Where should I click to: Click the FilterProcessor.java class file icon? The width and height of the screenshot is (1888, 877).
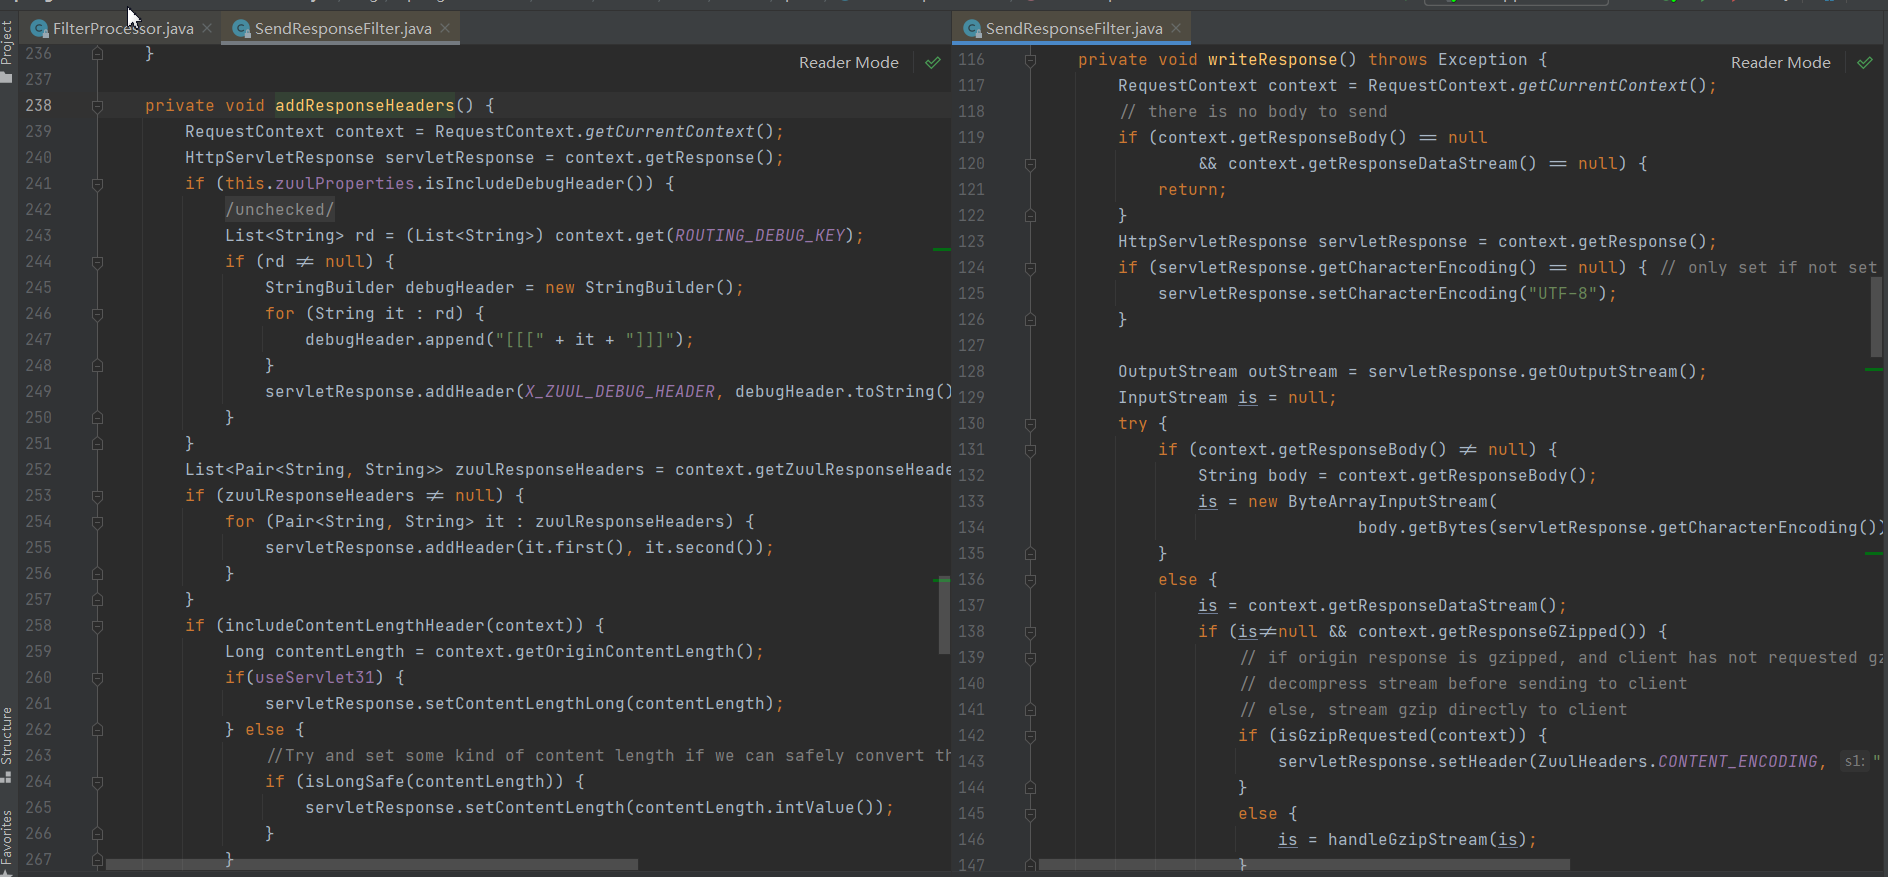(40, 29)
